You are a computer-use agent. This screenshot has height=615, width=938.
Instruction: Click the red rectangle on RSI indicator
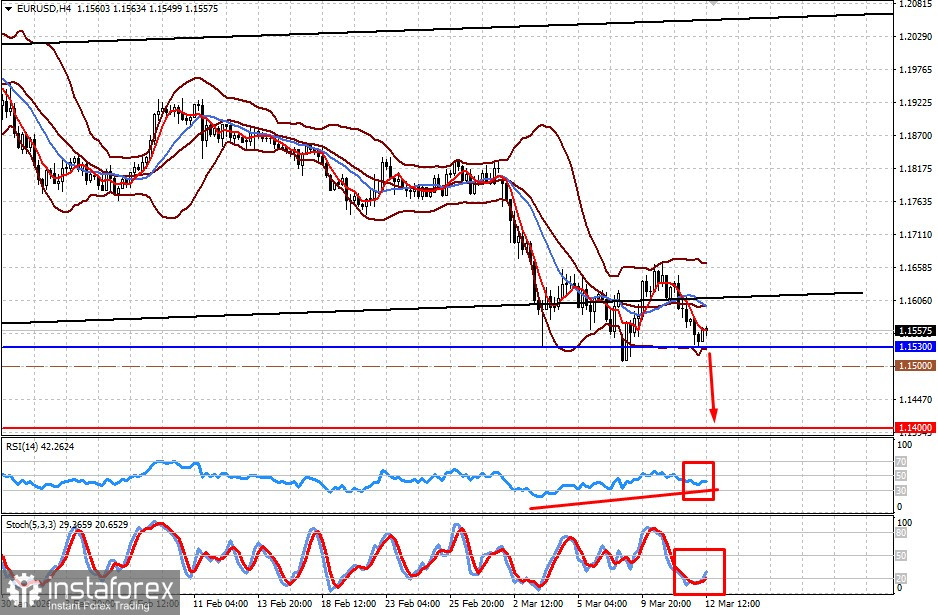pyautogui.click(x=699, y=480)
